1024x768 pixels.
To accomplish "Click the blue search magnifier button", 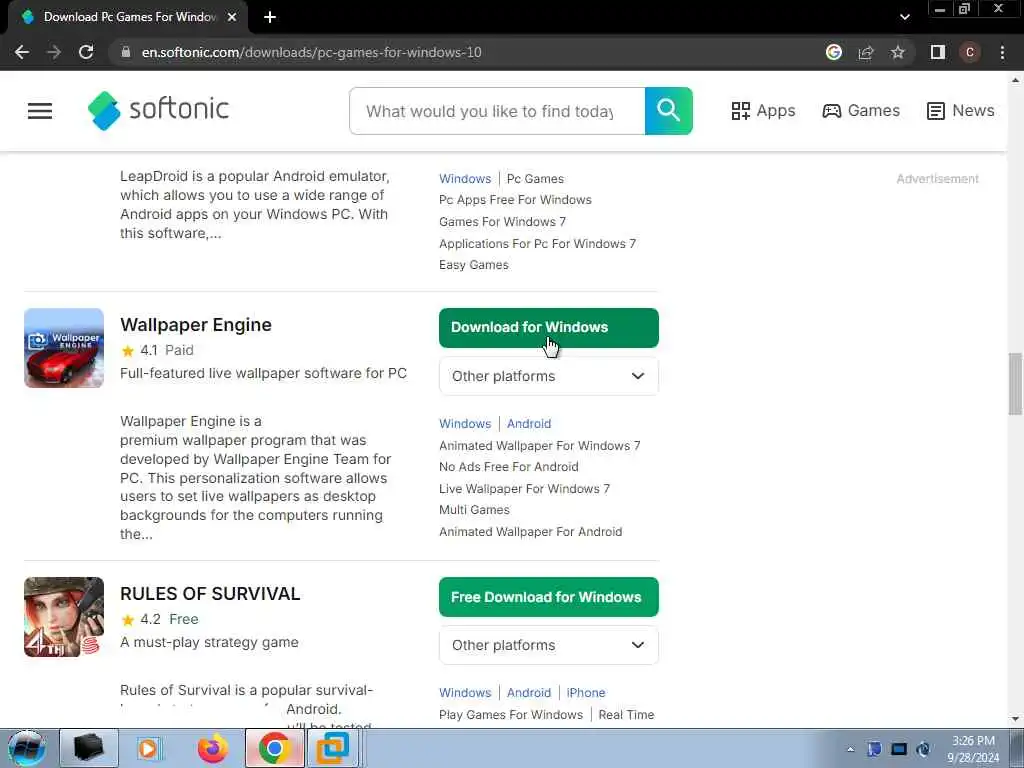I will (x=668, y=111).
